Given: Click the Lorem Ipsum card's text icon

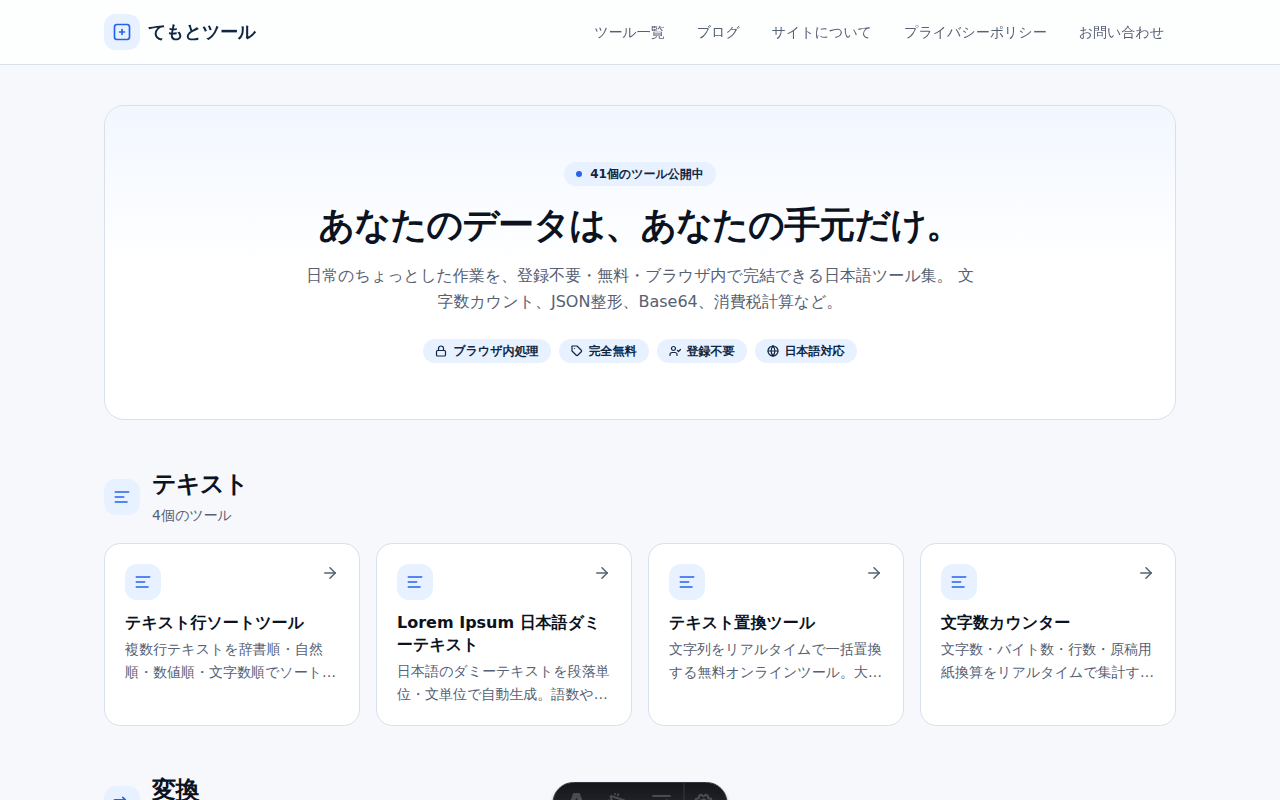Looking at the screenshot, I should (x=415, y=582).
